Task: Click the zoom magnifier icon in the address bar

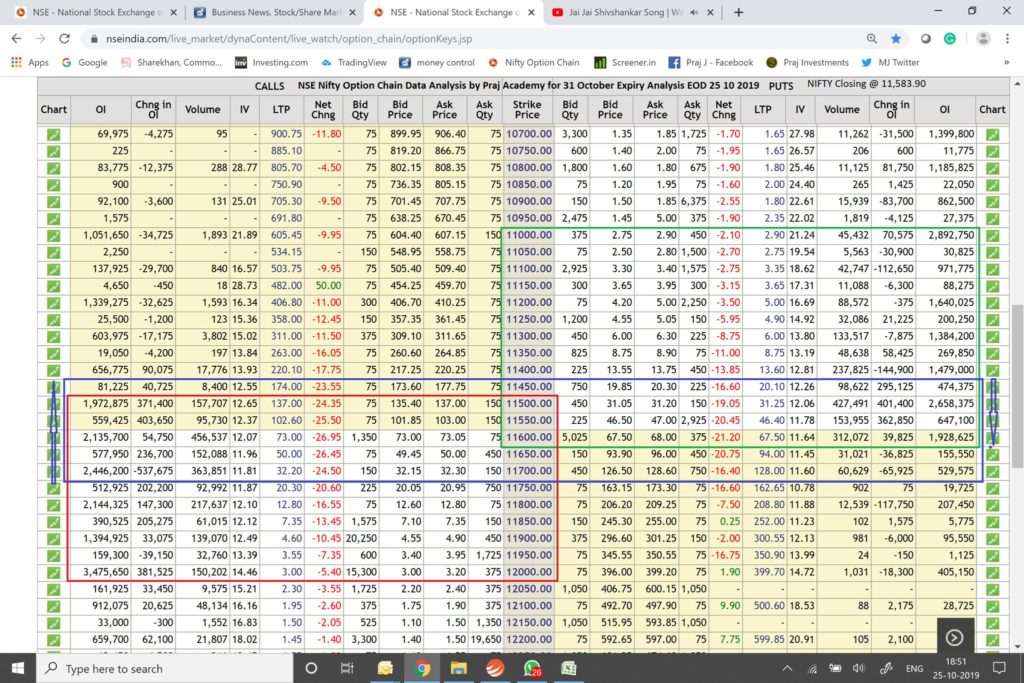Action: click(873, 38)
